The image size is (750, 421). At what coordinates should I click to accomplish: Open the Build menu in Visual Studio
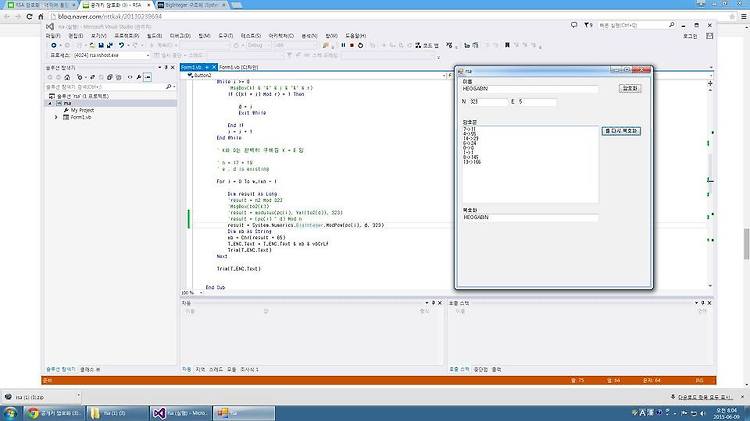154,36
